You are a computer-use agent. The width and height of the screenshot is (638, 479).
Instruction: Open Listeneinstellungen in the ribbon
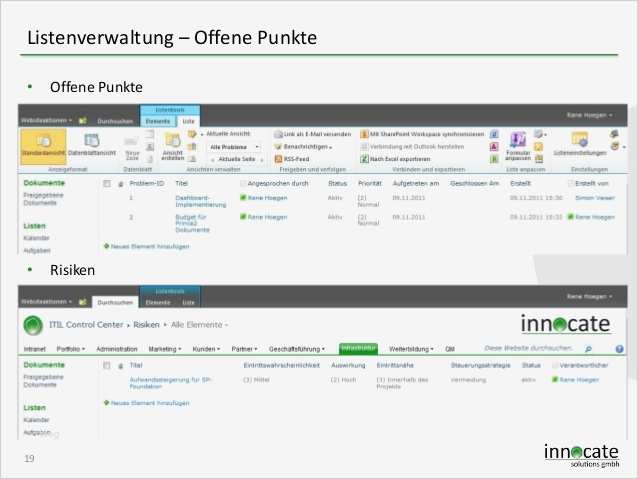click(x=580, y=144)
